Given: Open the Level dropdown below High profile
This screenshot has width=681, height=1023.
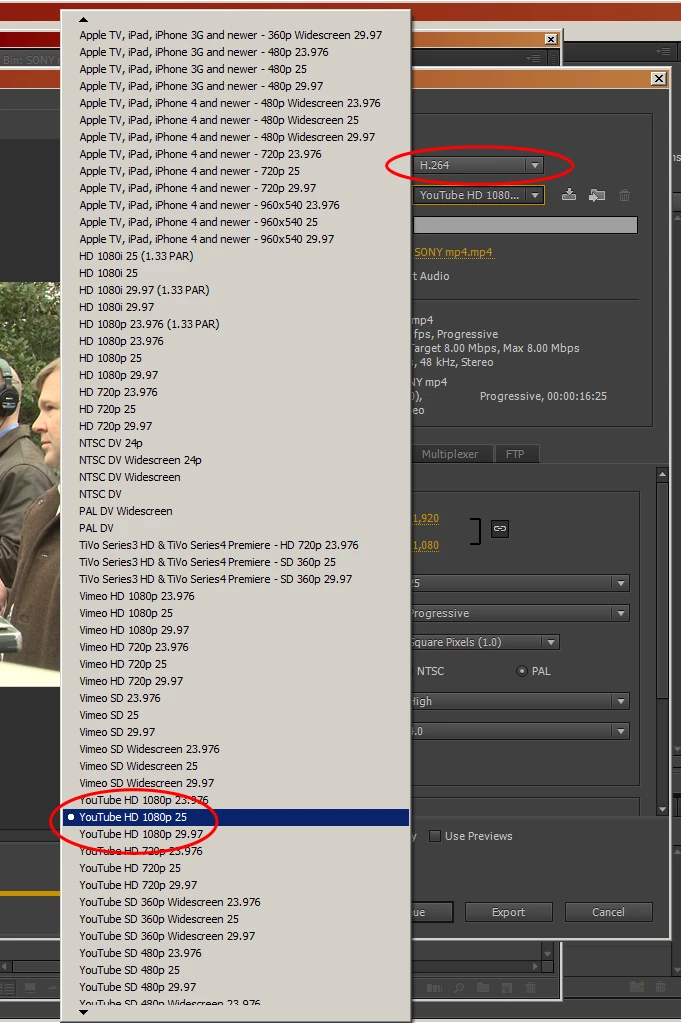Looking at the screenshot, I should (x=519, y=731).
